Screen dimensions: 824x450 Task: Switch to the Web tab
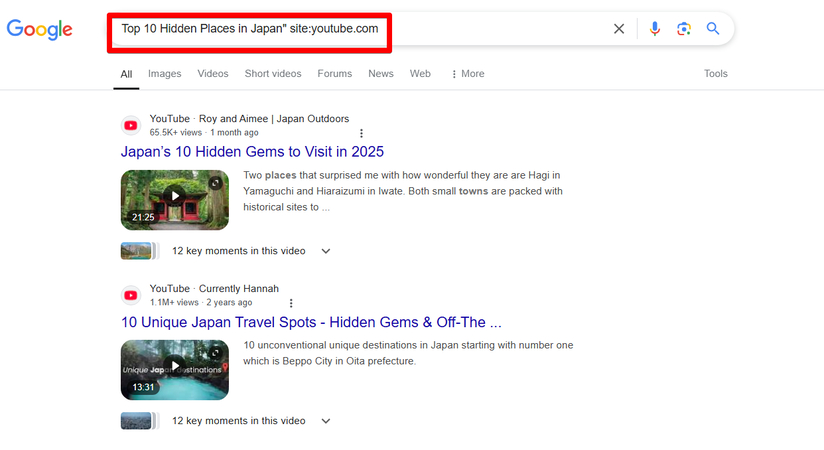click(x=420, y=74)
